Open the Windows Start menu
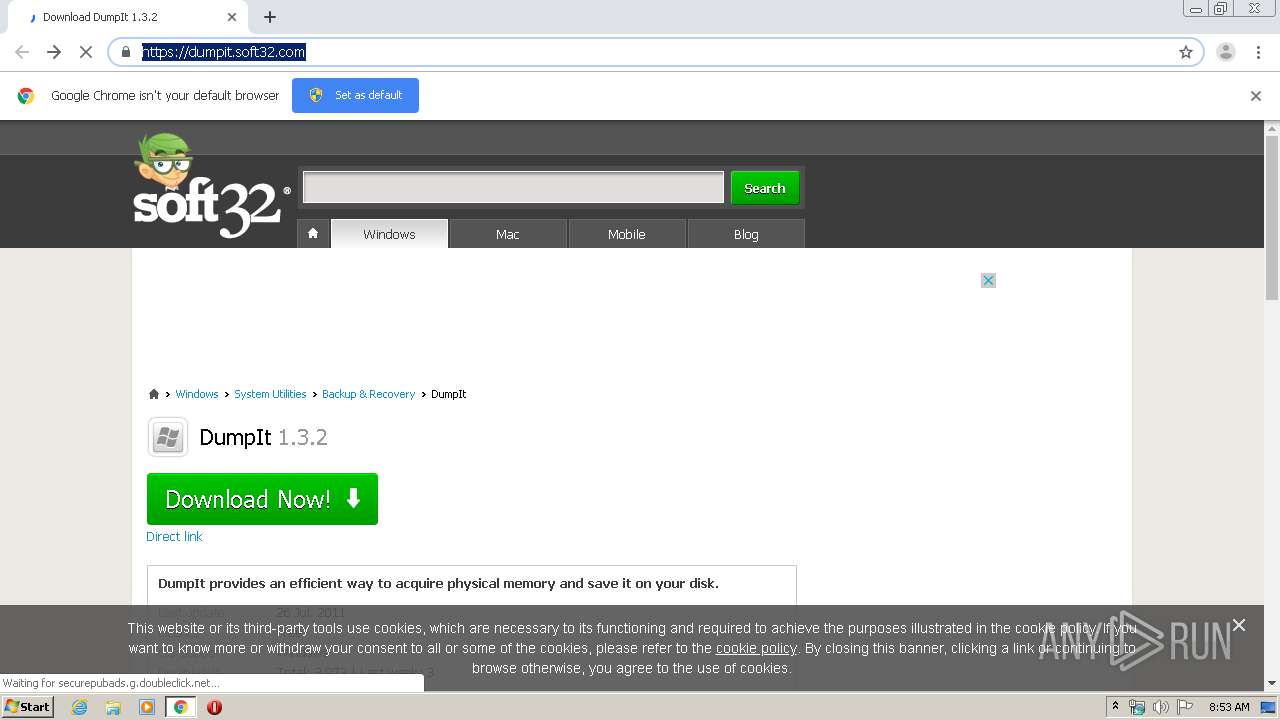Viewport: 1280px width, 720px height. (27, 706)
